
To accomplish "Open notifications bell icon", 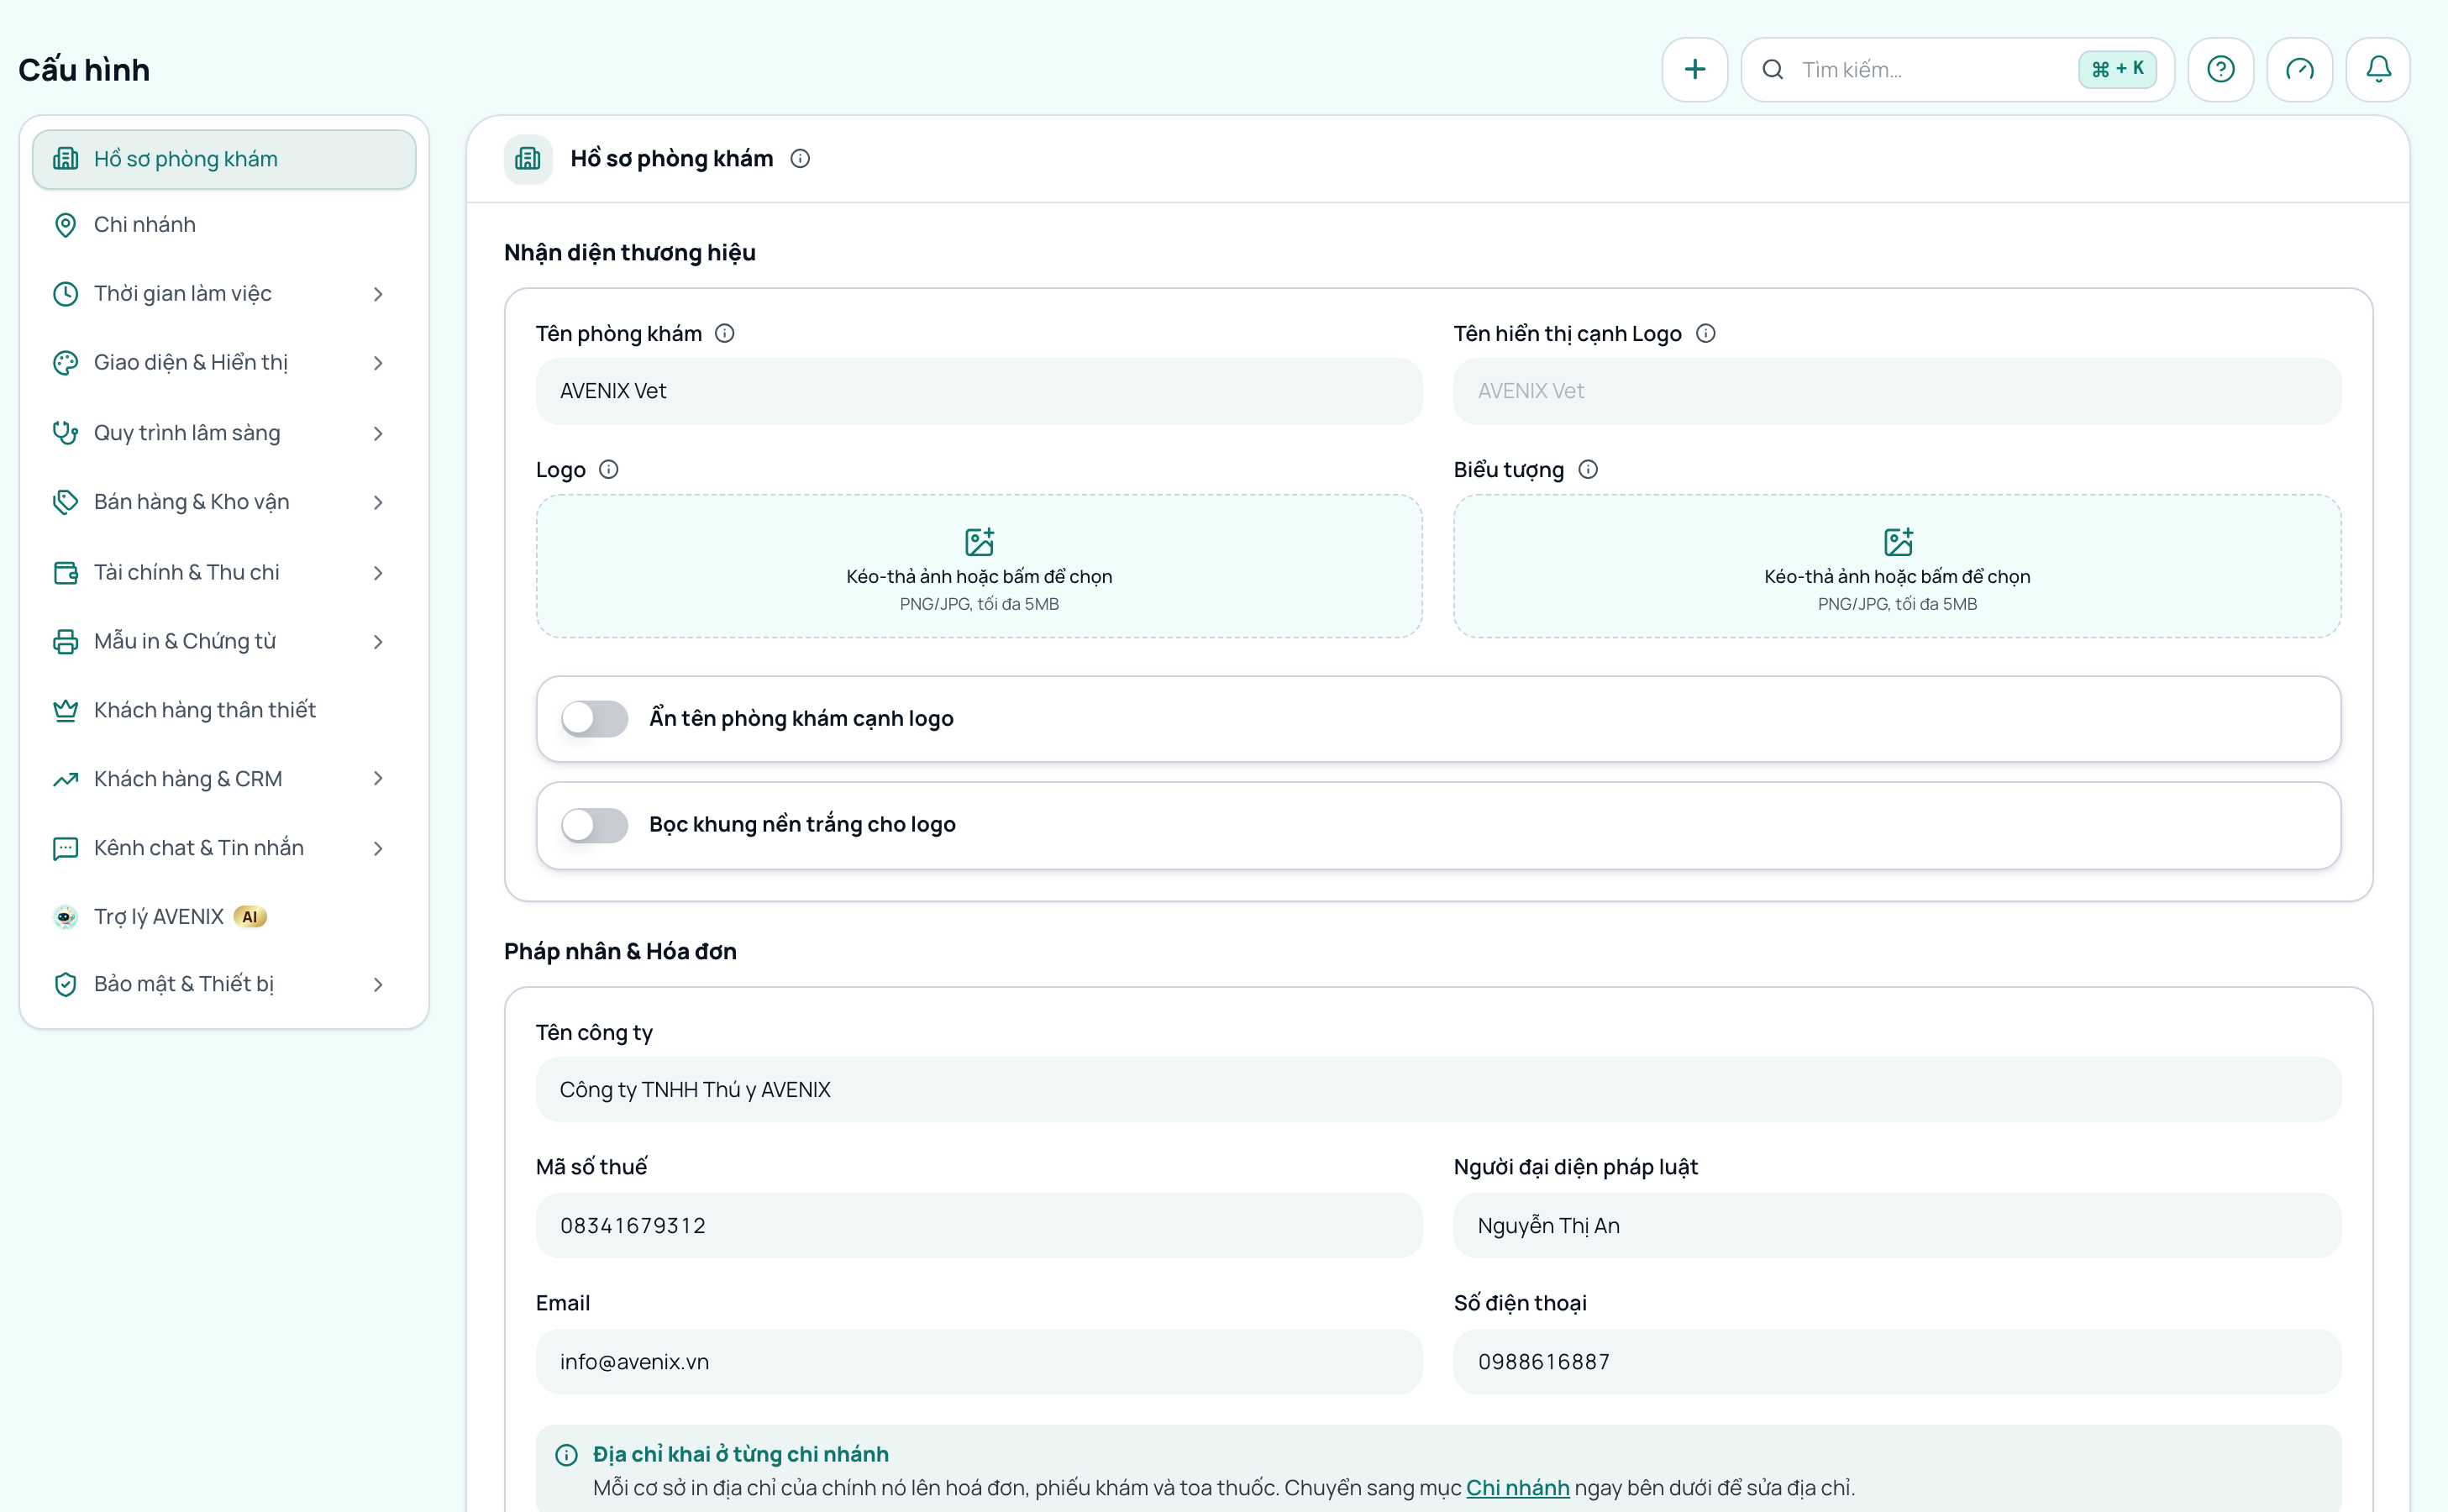I will point(2379,70).
